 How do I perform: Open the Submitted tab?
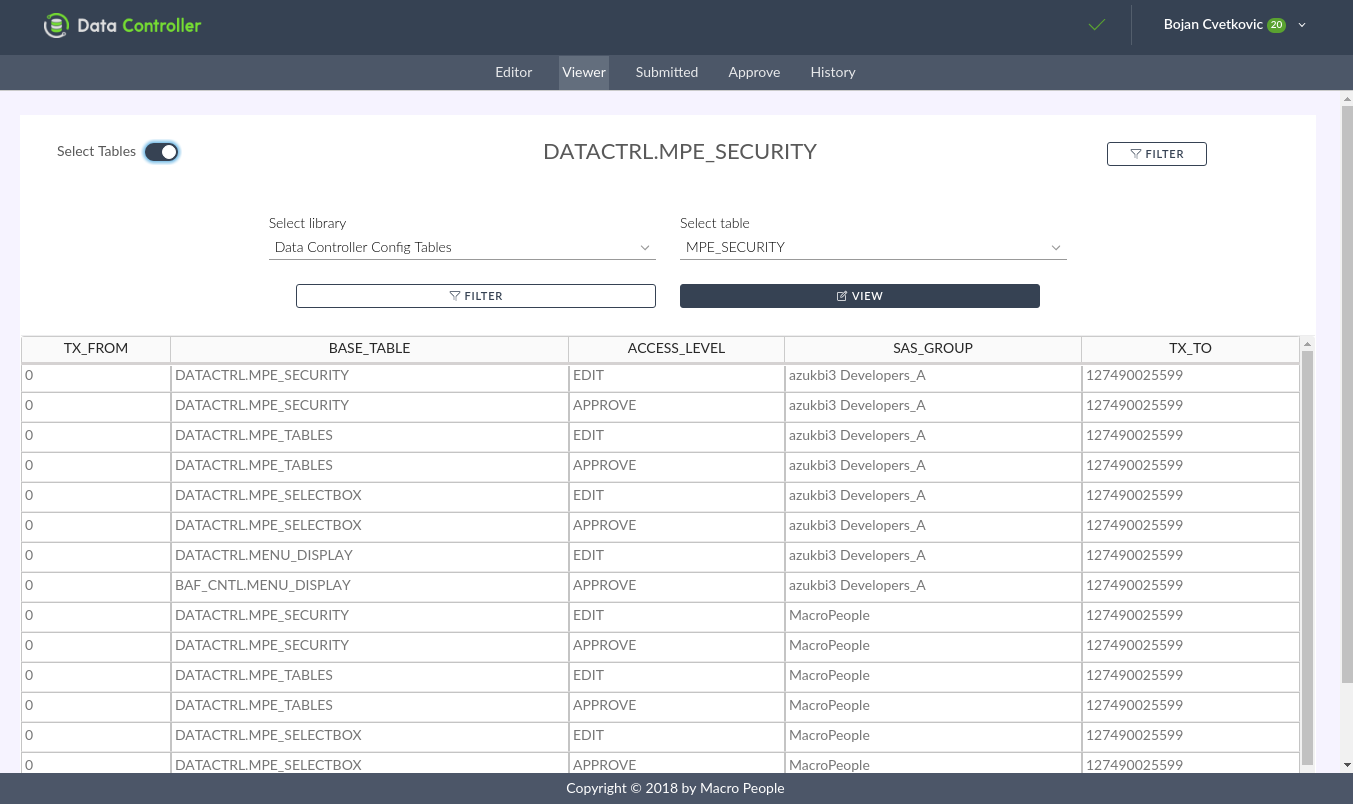pyautogui.click(x=666, y=72)
